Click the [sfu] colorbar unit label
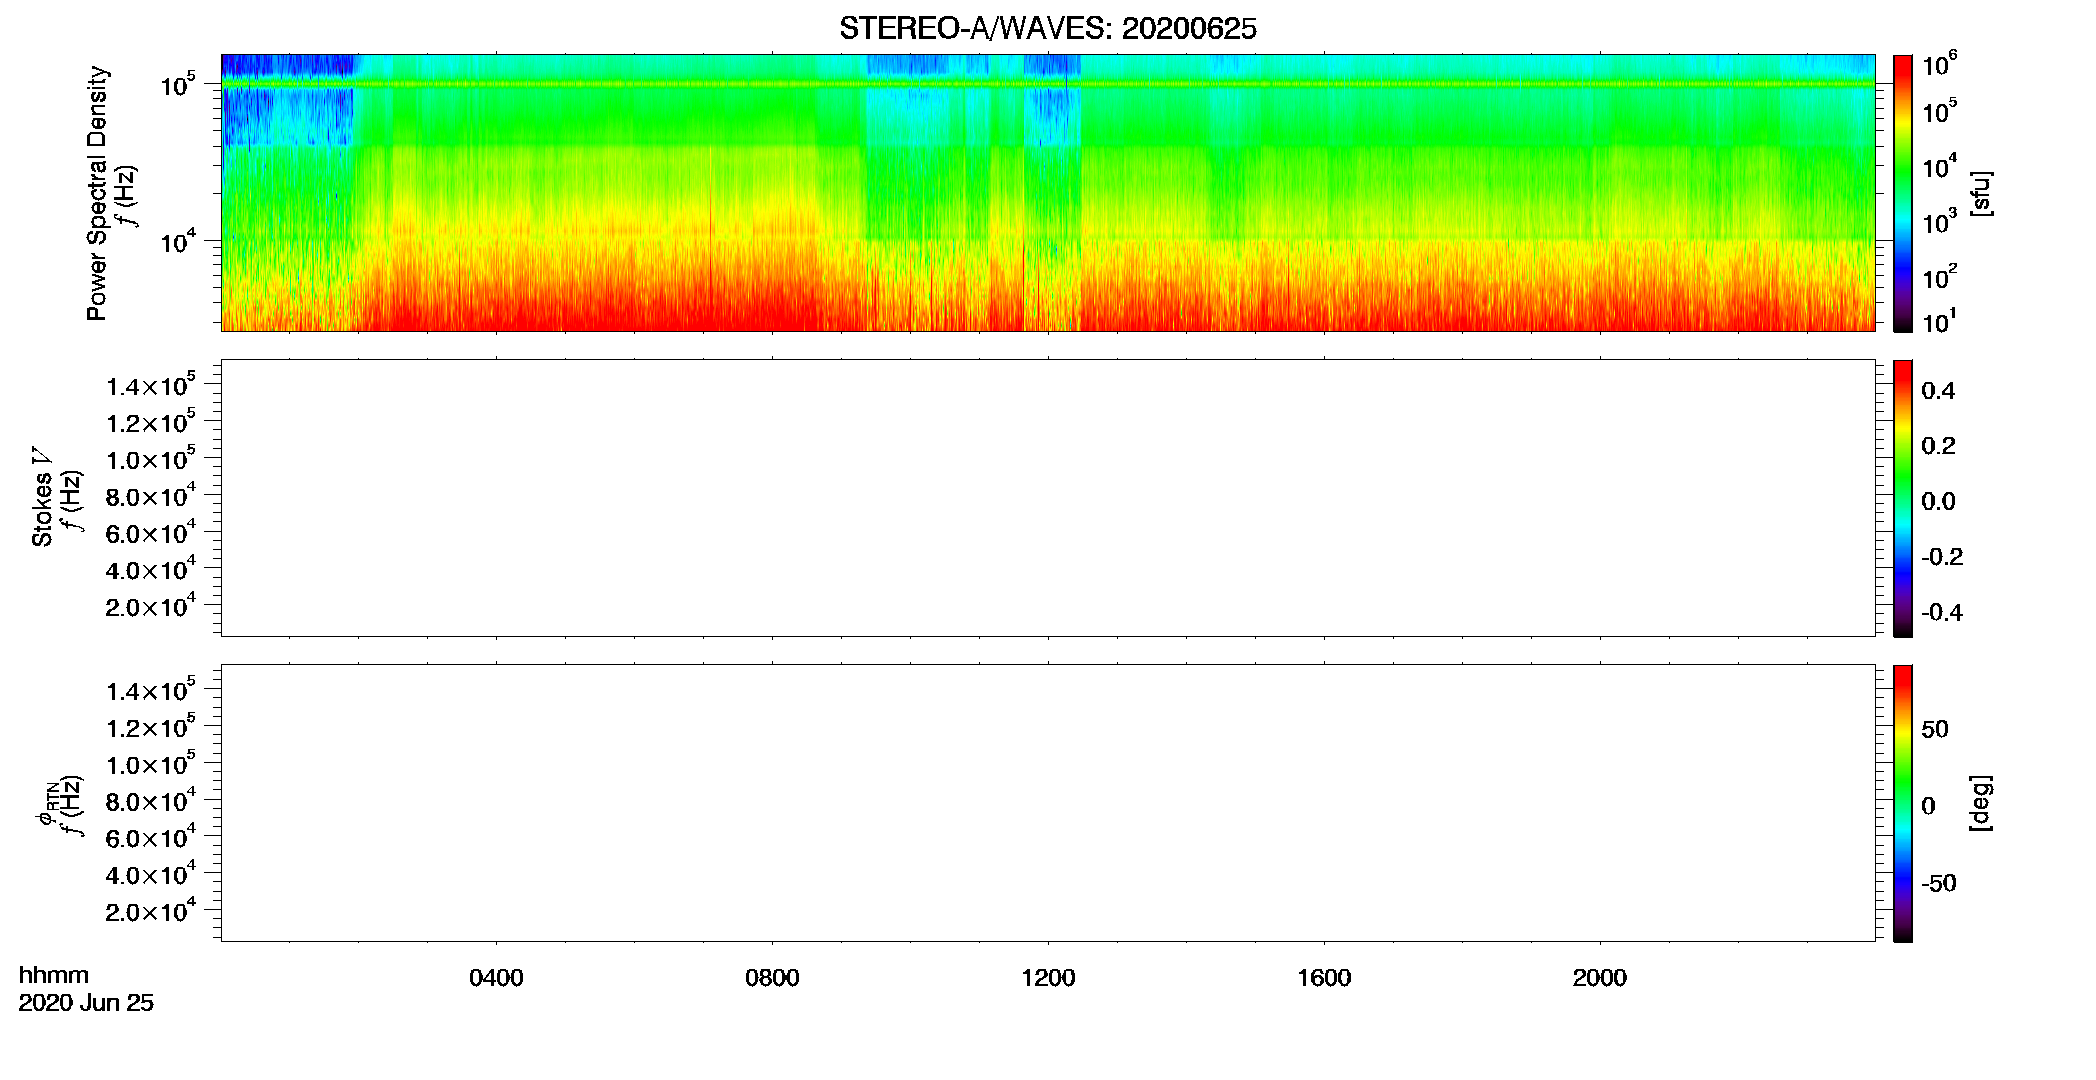The height and width of the screenshot is (1080, 2096). (1980, 193)
